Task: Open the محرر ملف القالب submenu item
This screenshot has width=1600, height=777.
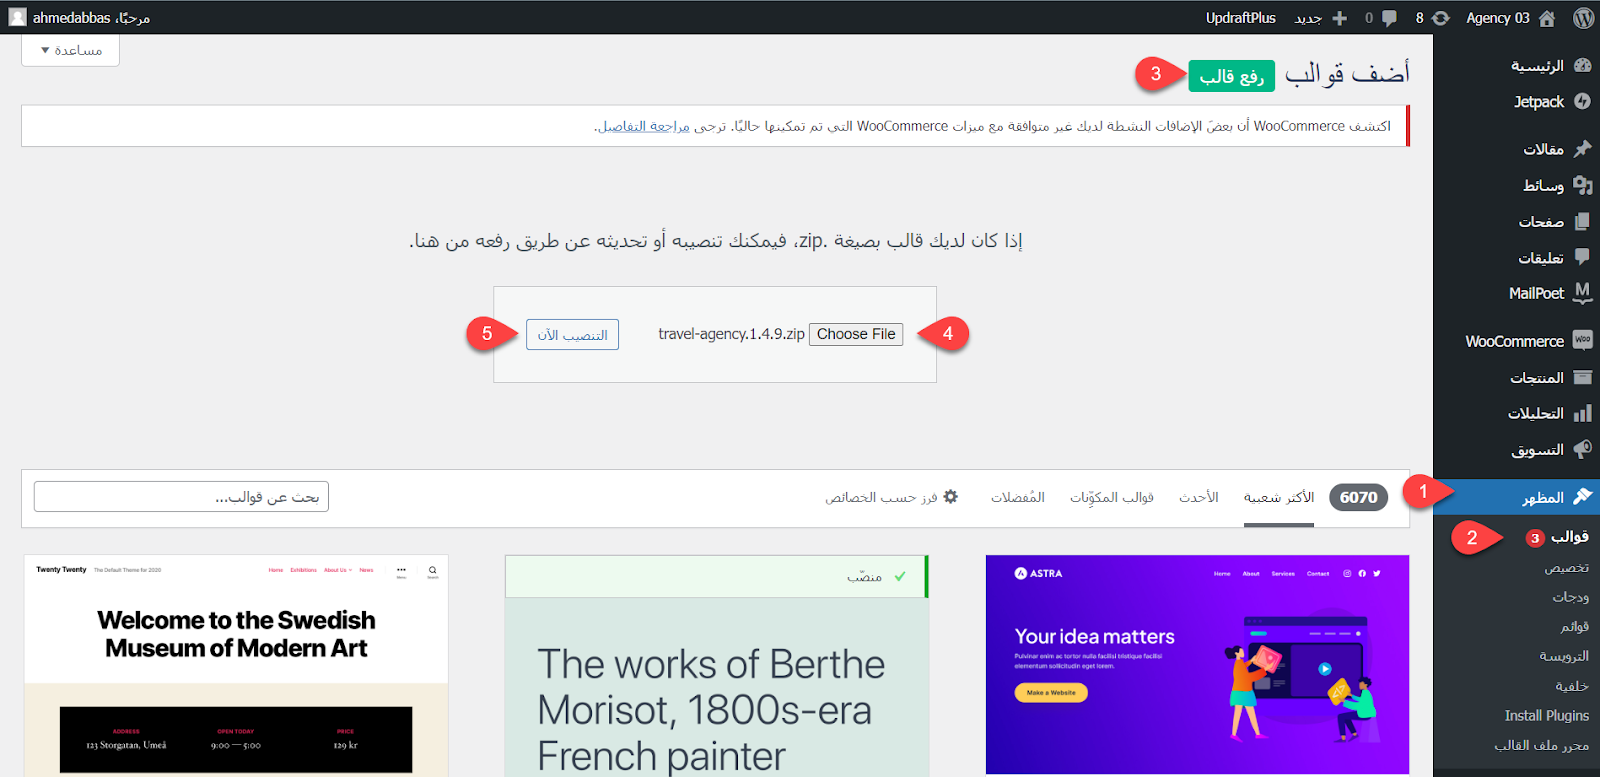Action: click(1542, 745)
